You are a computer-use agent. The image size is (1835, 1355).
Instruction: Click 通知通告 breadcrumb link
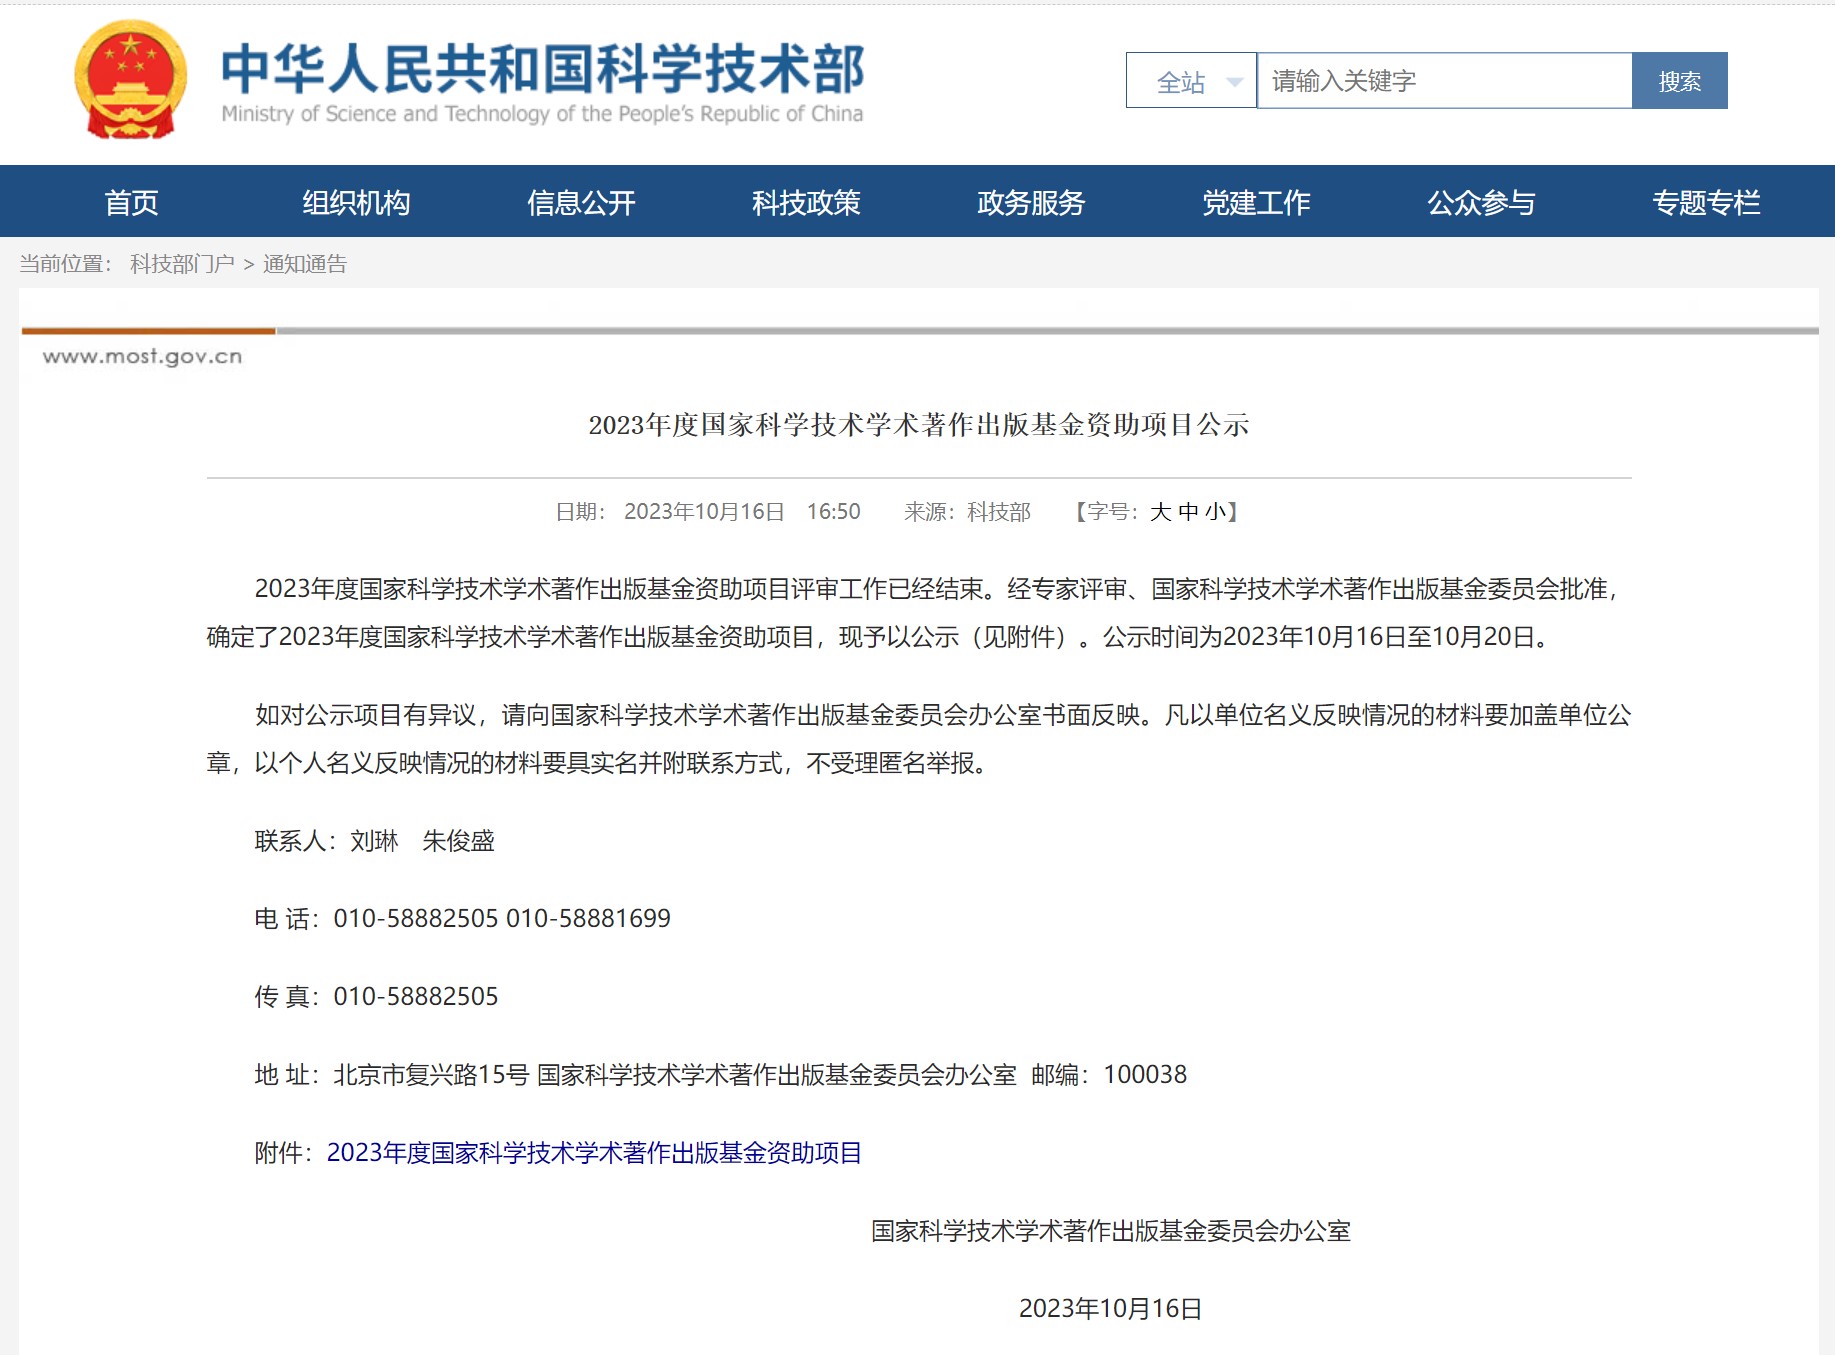(305, 264)
